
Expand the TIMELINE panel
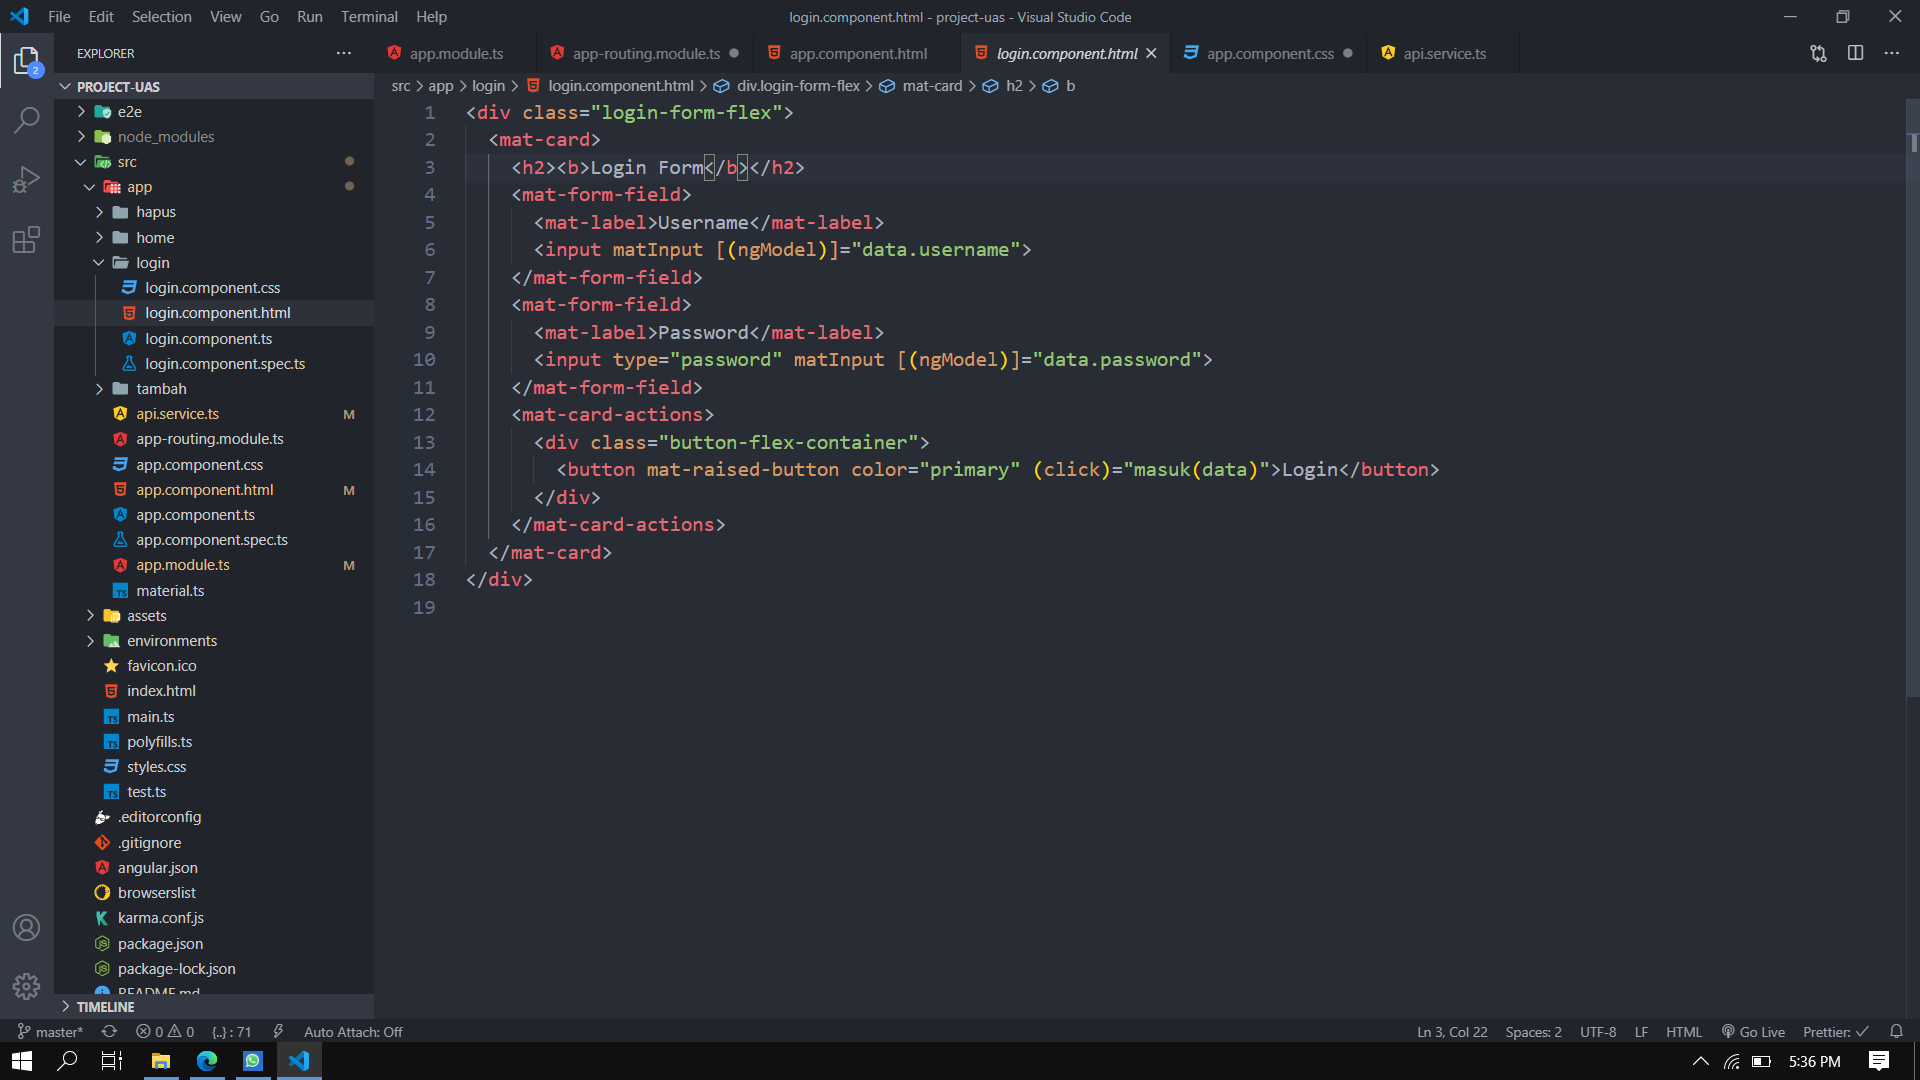(214, 1007)
